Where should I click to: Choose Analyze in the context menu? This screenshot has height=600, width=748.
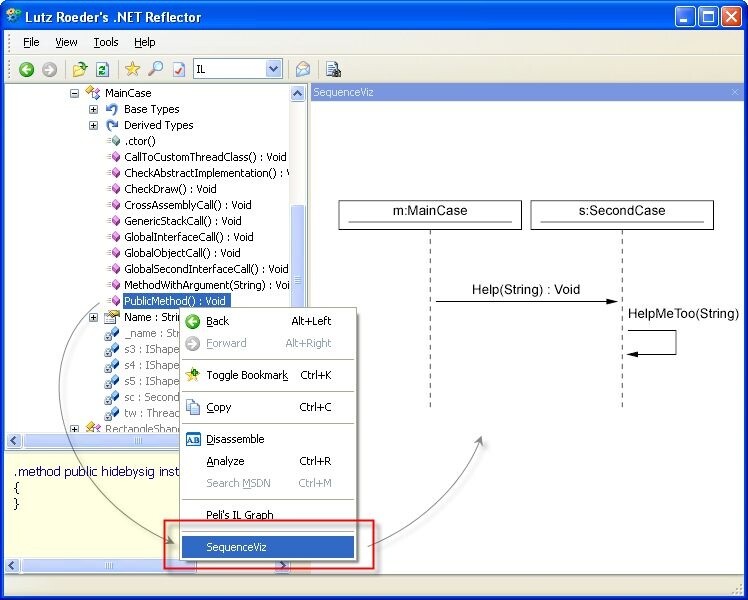[268, 461]
